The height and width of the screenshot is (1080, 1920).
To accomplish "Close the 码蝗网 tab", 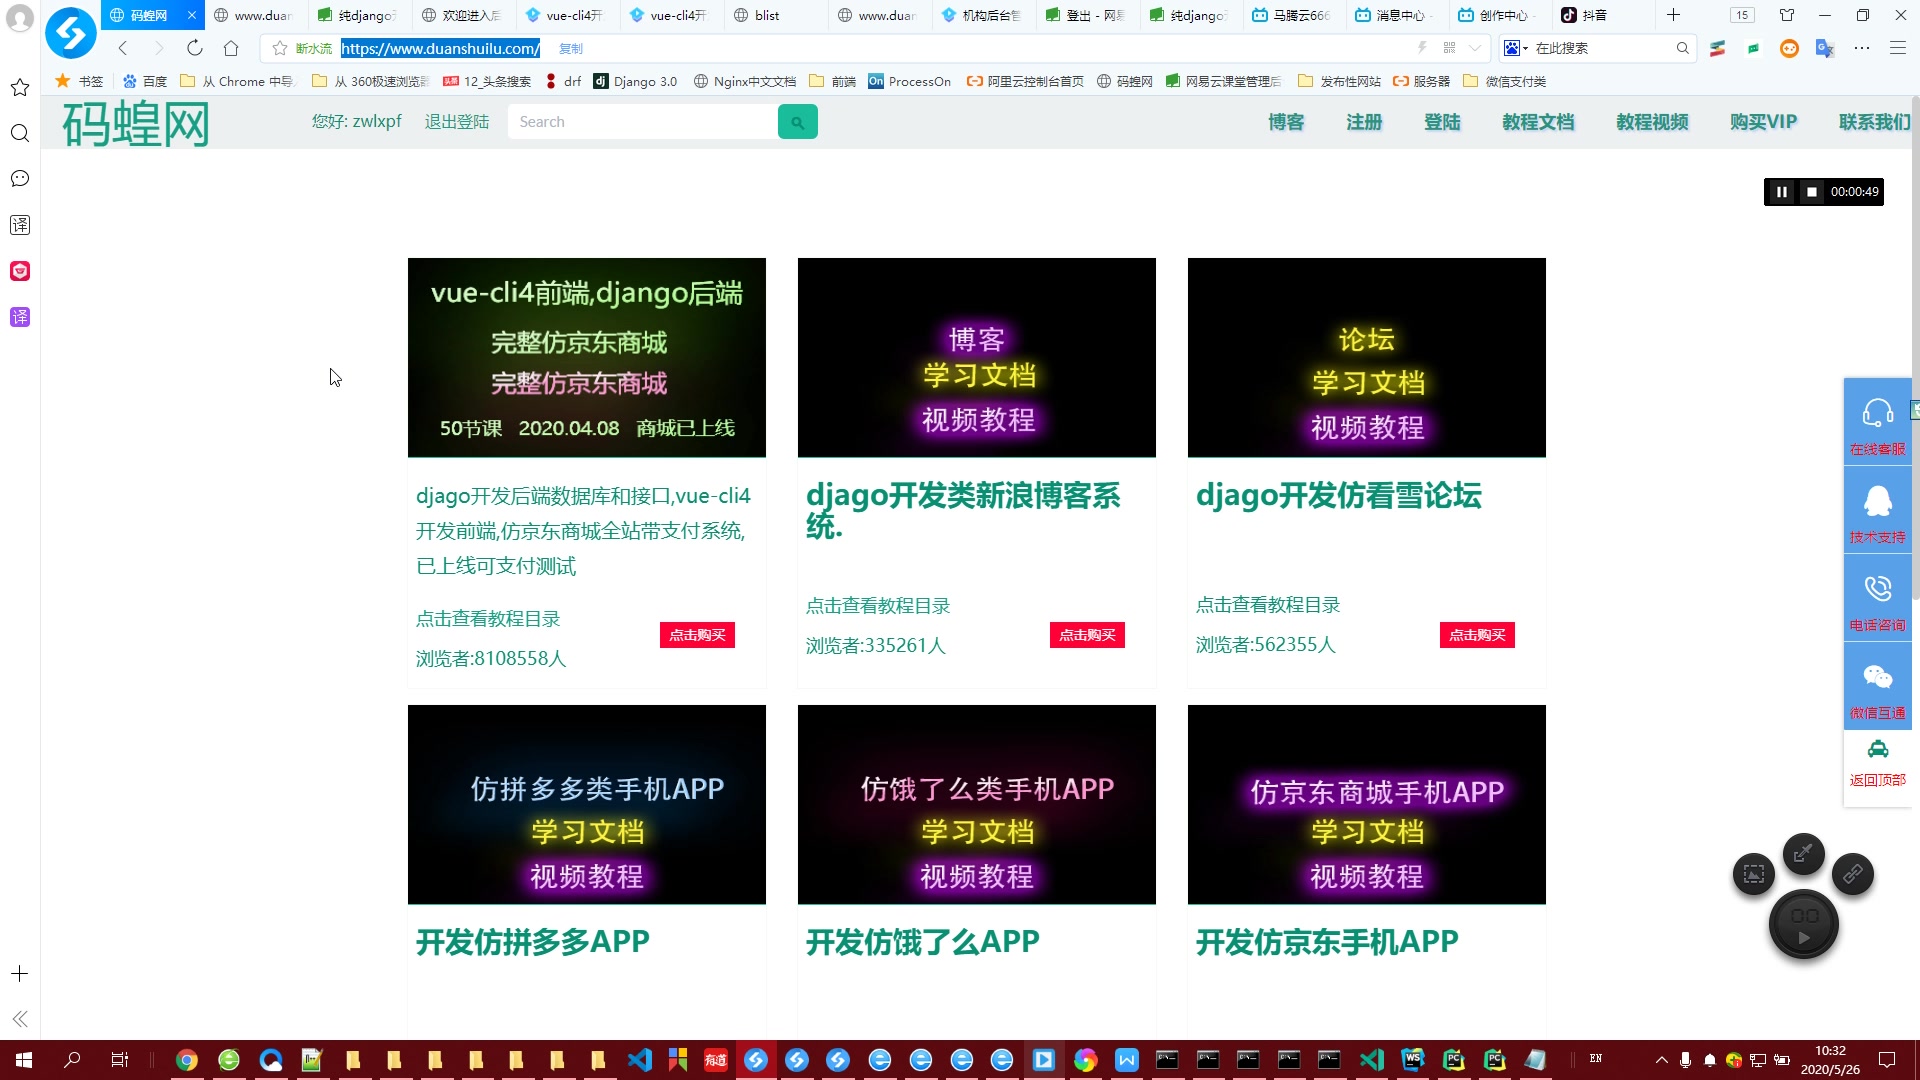I will click(192, 15).
